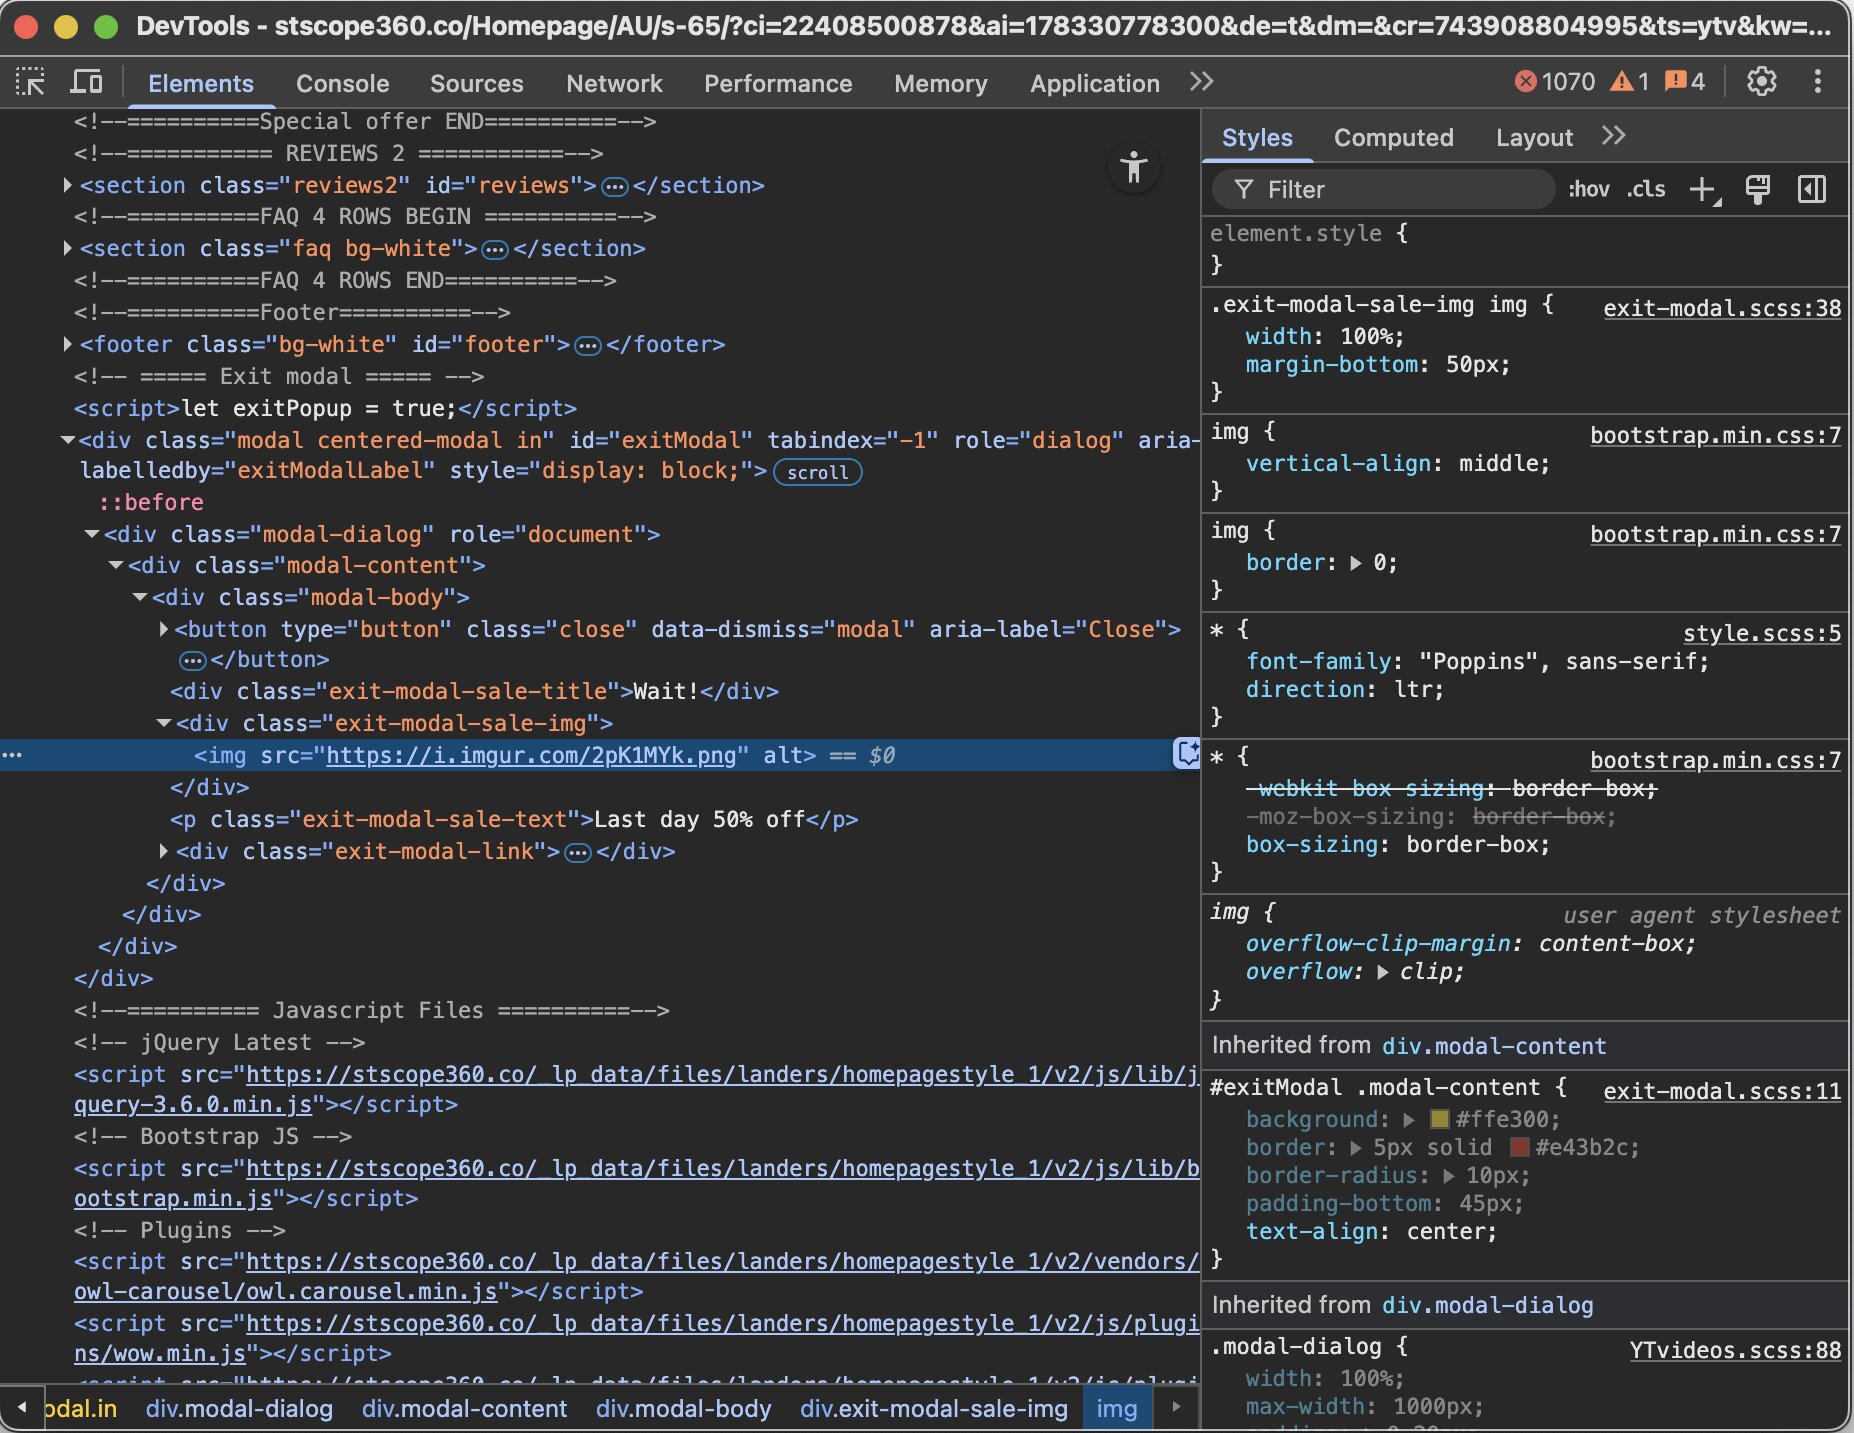
Task: Expand the footer bg-white element
Action: (67, 344)
